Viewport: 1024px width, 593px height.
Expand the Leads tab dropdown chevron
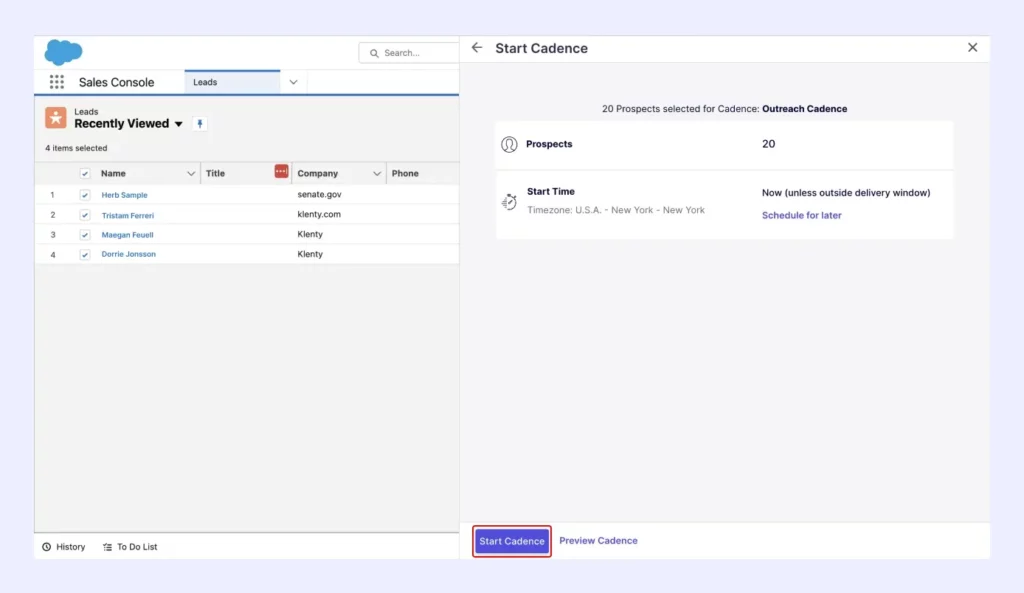click(293, 82)
